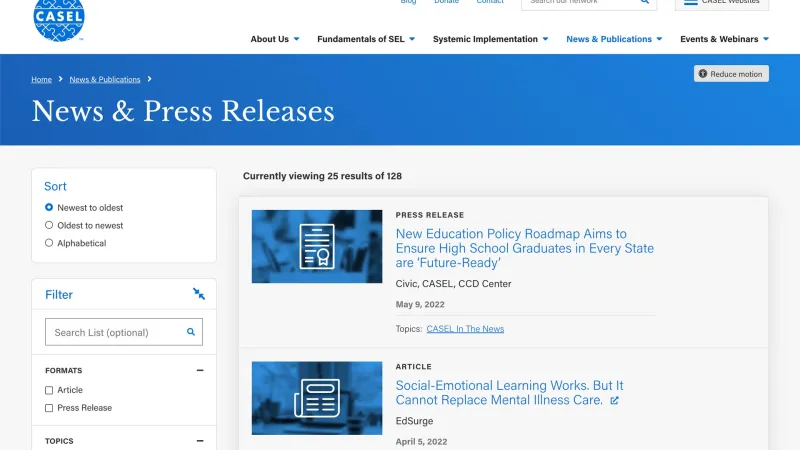Click the Reduce motion info icon
Viewport: 800px width, 450px height.
click(703, 74)
